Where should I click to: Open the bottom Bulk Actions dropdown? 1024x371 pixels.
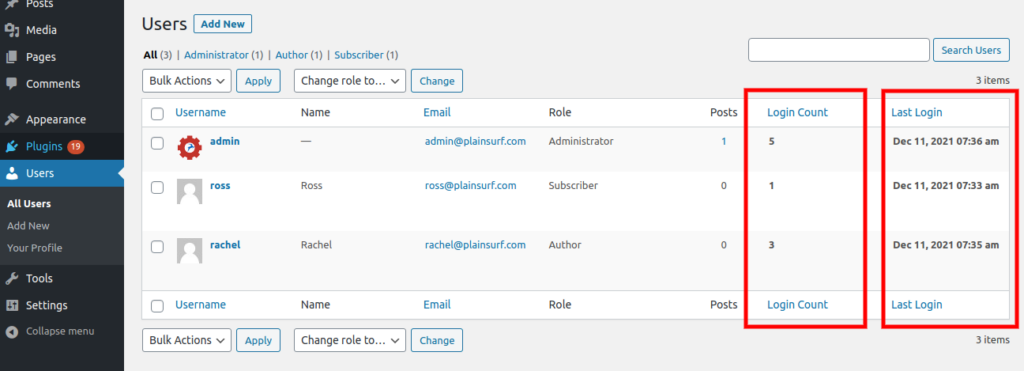(x=187, y=340)
